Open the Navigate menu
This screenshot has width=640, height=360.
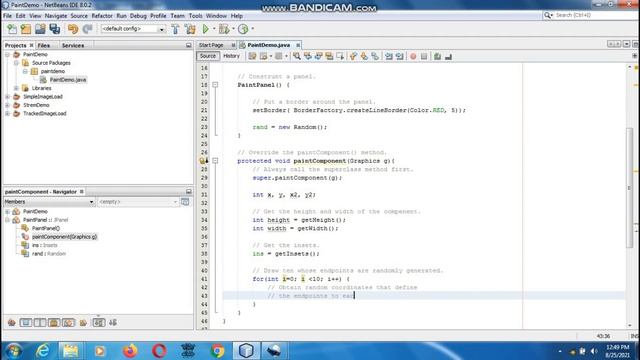pos(56,16)
